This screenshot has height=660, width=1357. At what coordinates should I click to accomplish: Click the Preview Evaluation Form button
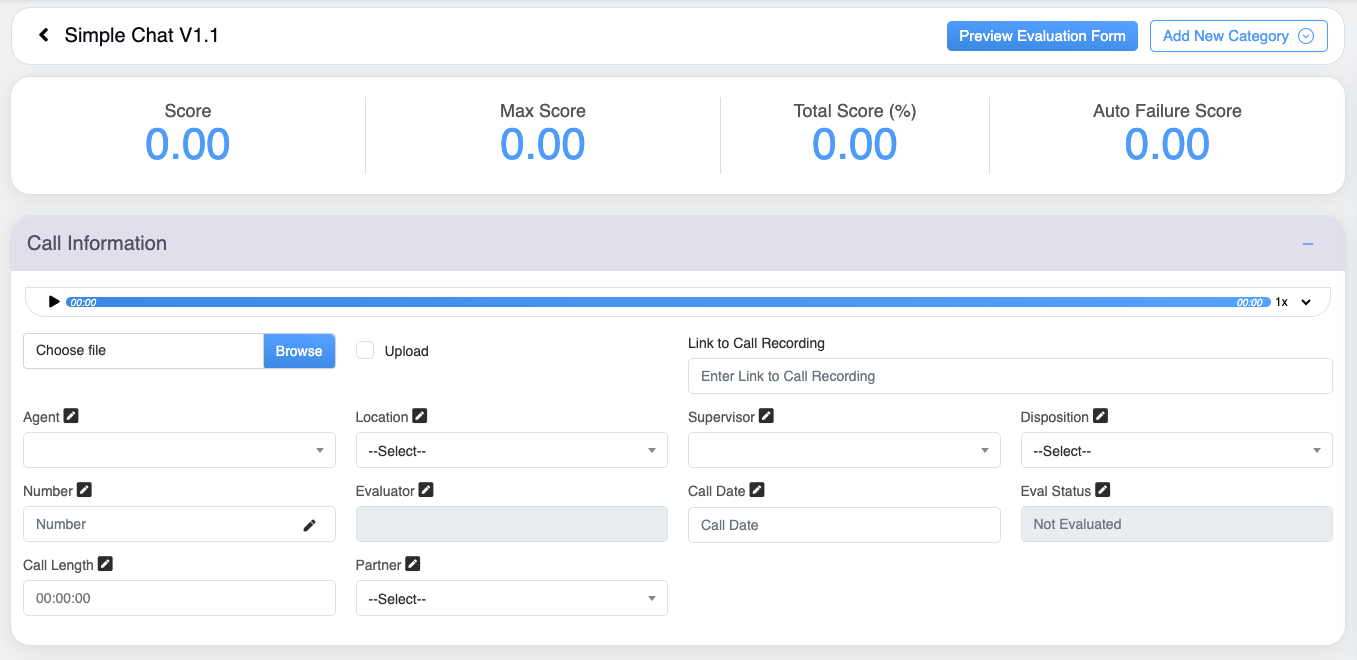(x=1042, y=36)
